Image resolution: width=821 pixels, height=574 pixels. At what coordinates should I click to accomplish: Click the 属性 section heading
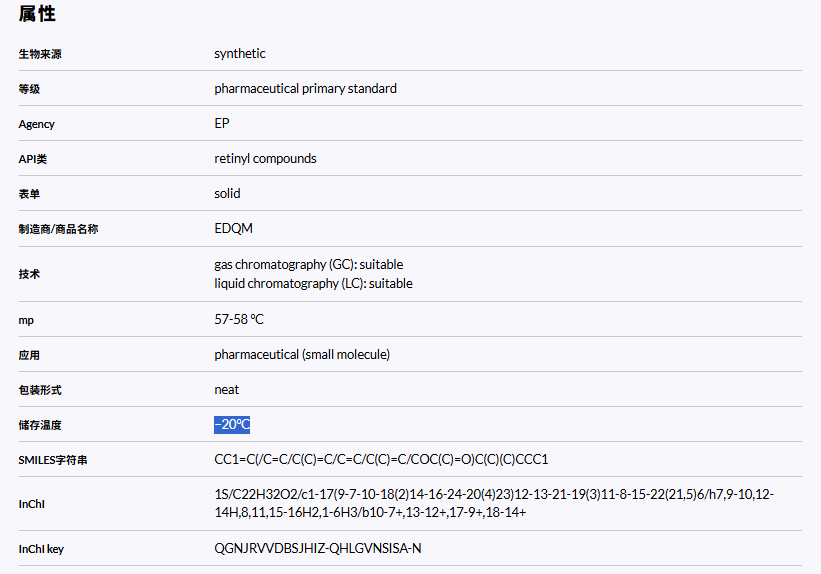(x=37, y=14)
